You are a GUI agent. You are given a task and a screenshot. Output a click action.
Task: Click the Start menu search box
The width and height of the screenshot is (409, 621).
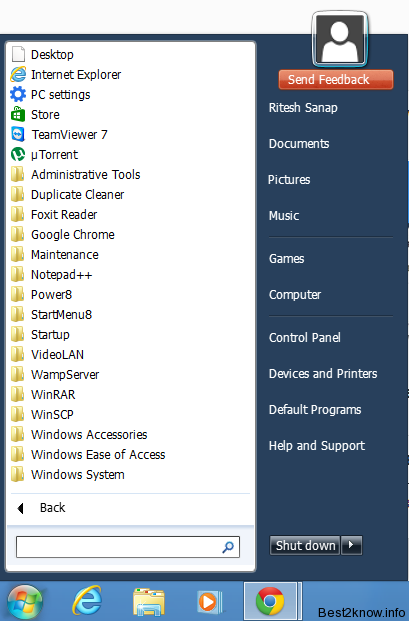127,547
